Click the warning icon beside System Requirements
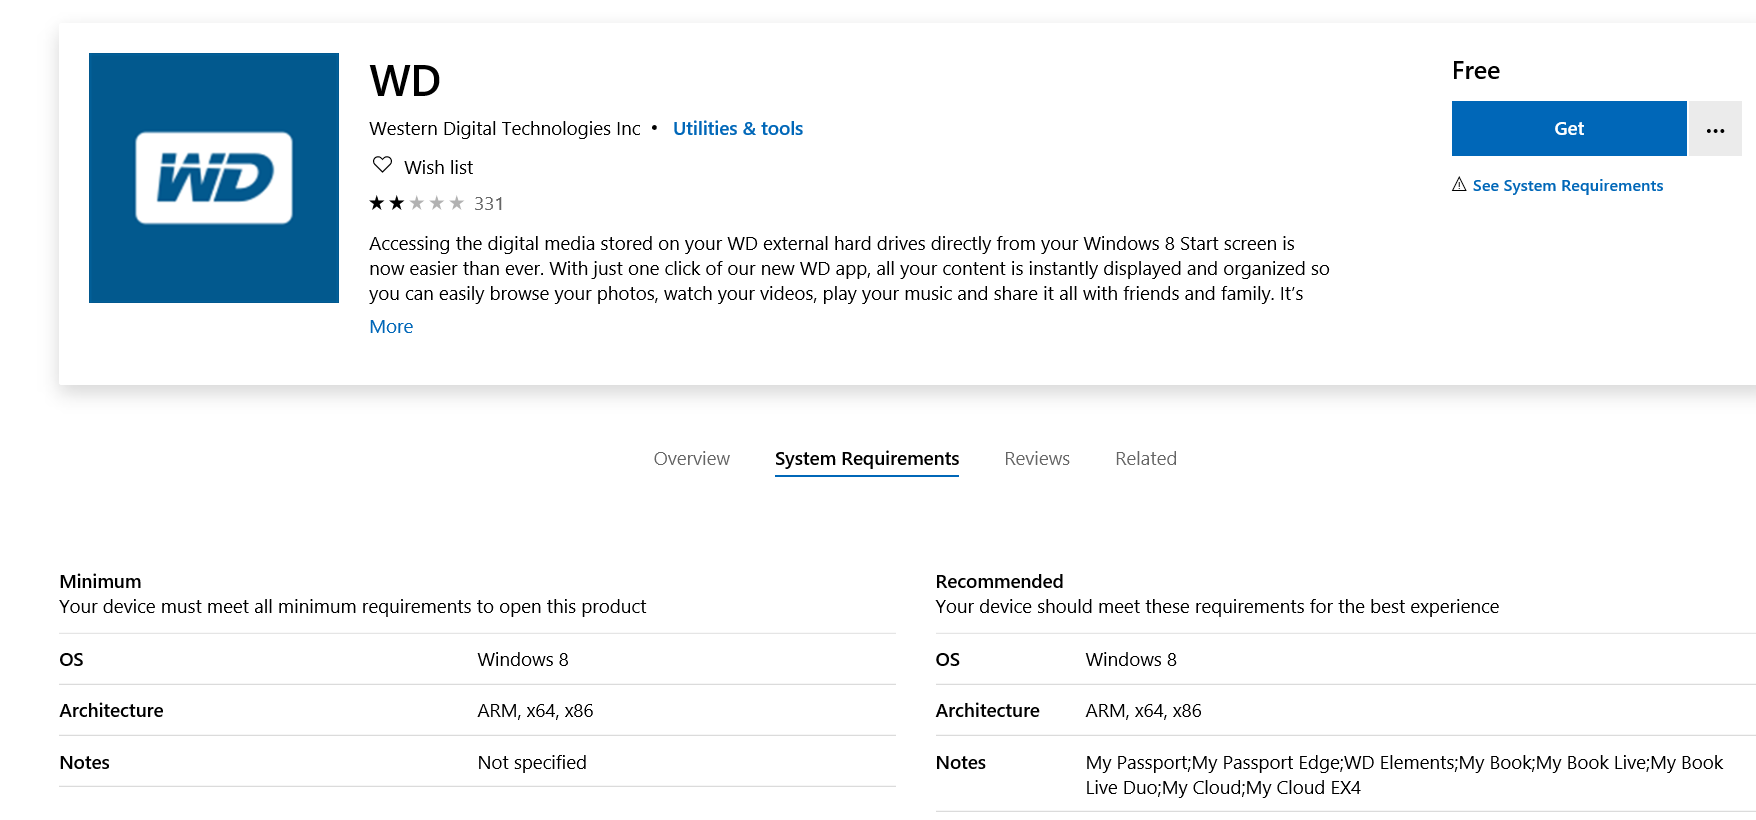The height and width of the screenshot is (820, 1756). [x=1459, y=185]
